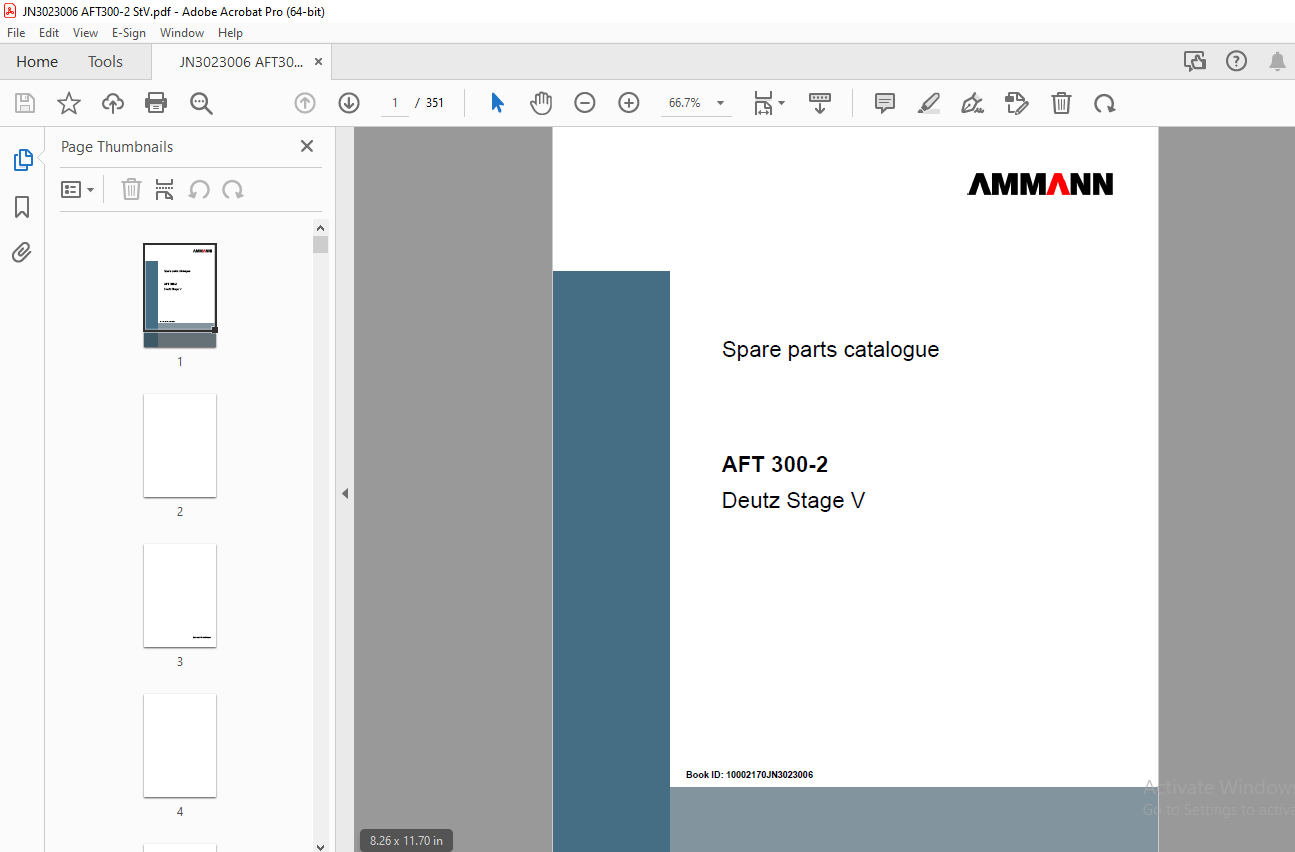Rotate page clockwise in toolbar
Screen dimensions: 1295x852
point(1104,103)
